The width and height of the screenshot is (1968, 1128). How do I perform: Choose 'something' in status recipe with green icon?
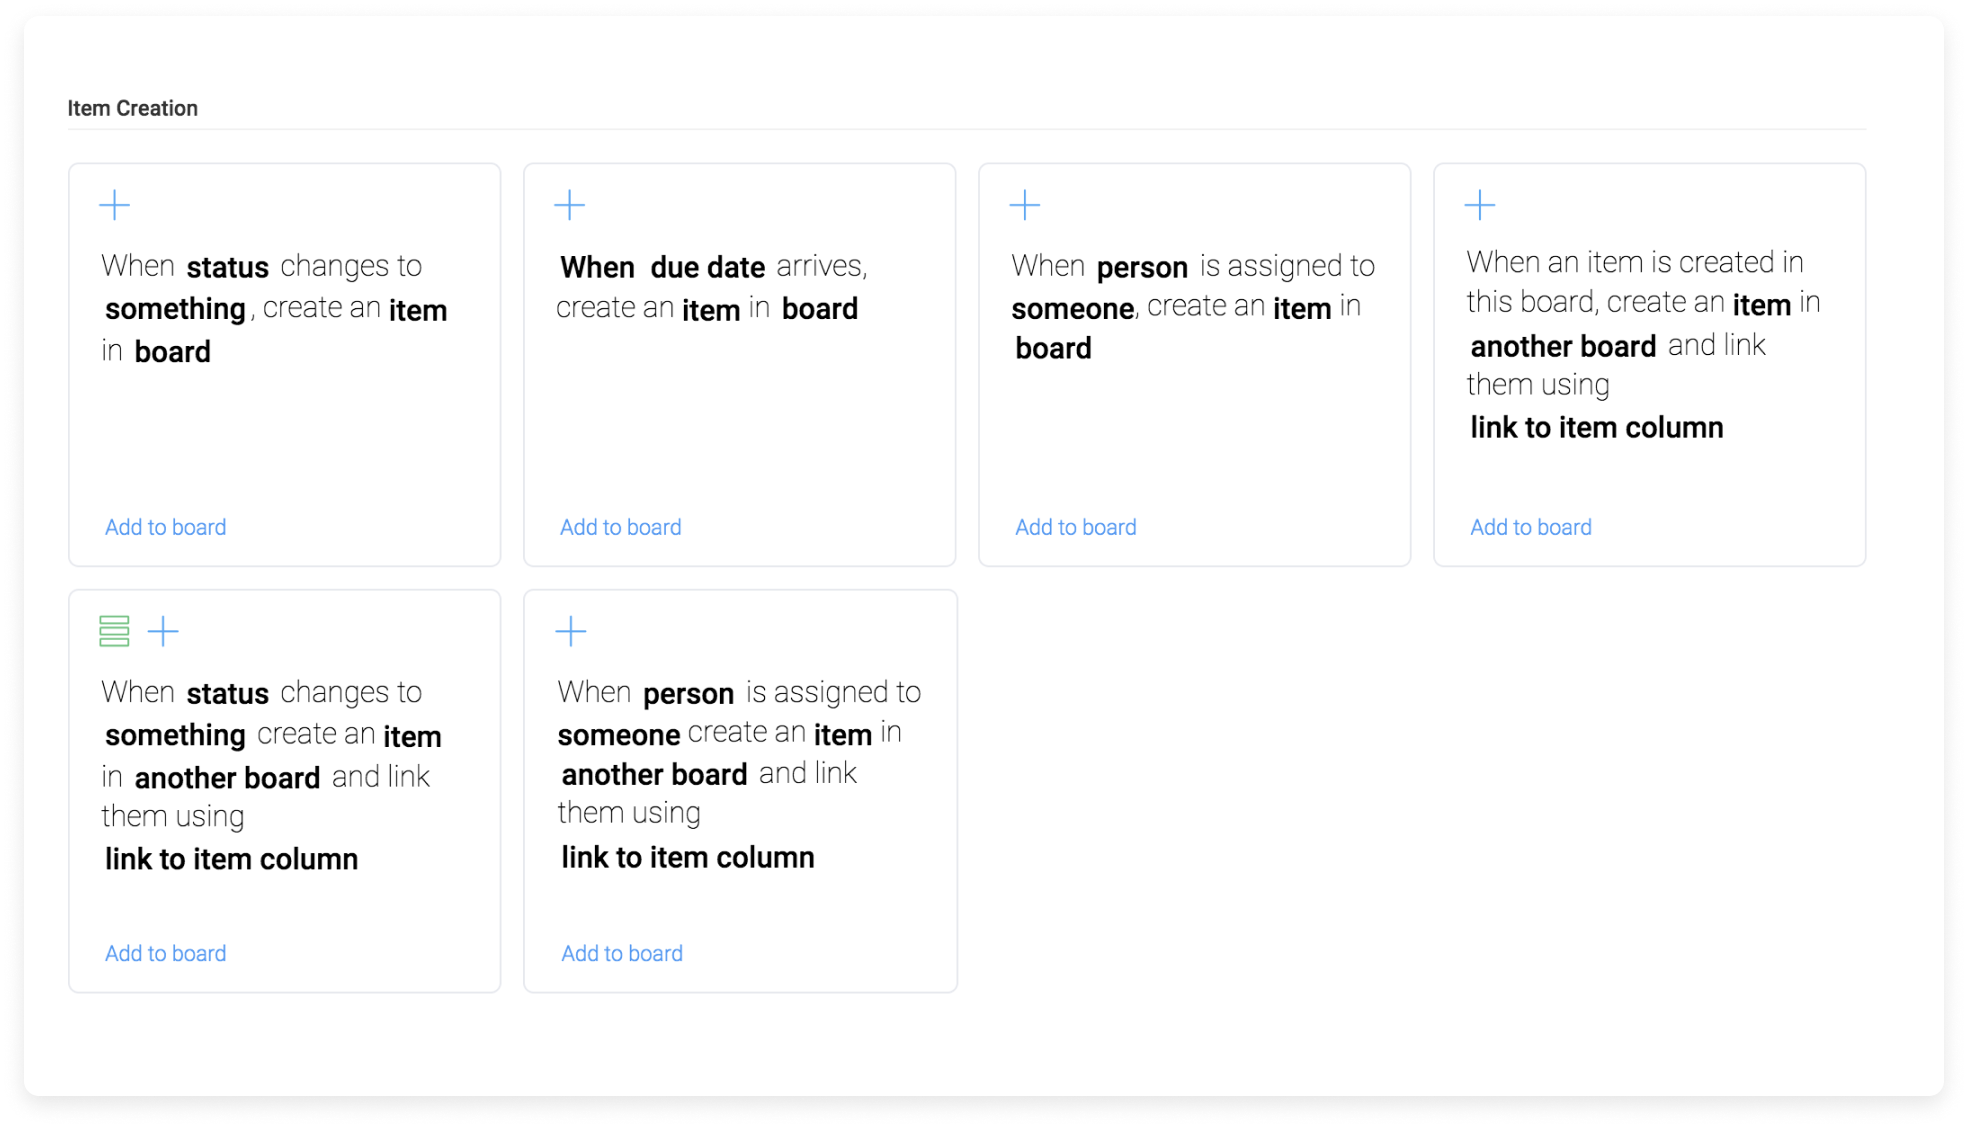pos(175,735)
